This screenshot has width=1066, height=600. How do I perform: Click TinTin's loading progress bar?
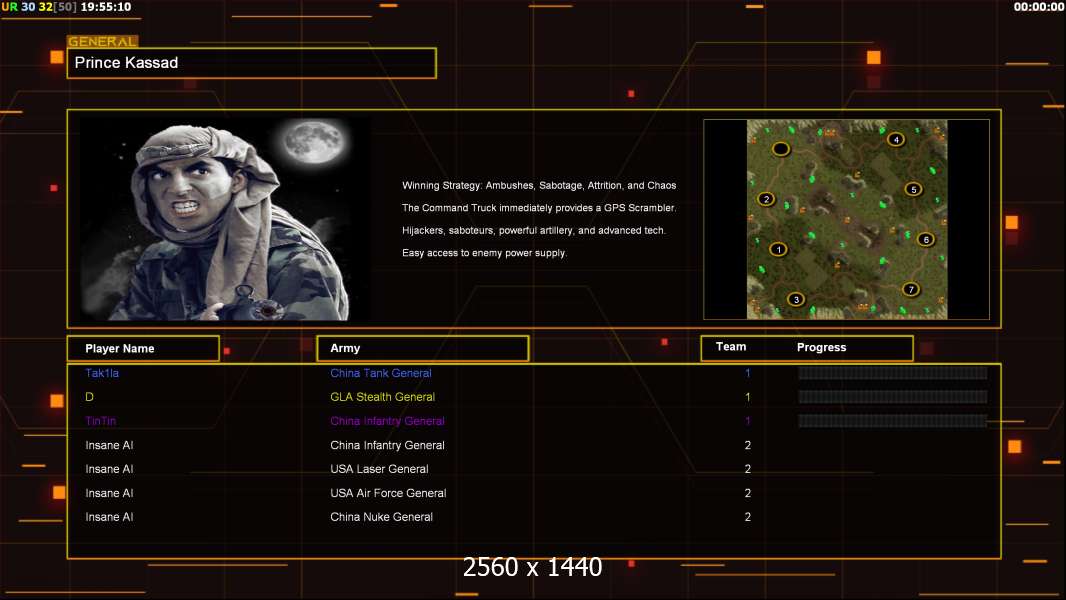point(892,421)
